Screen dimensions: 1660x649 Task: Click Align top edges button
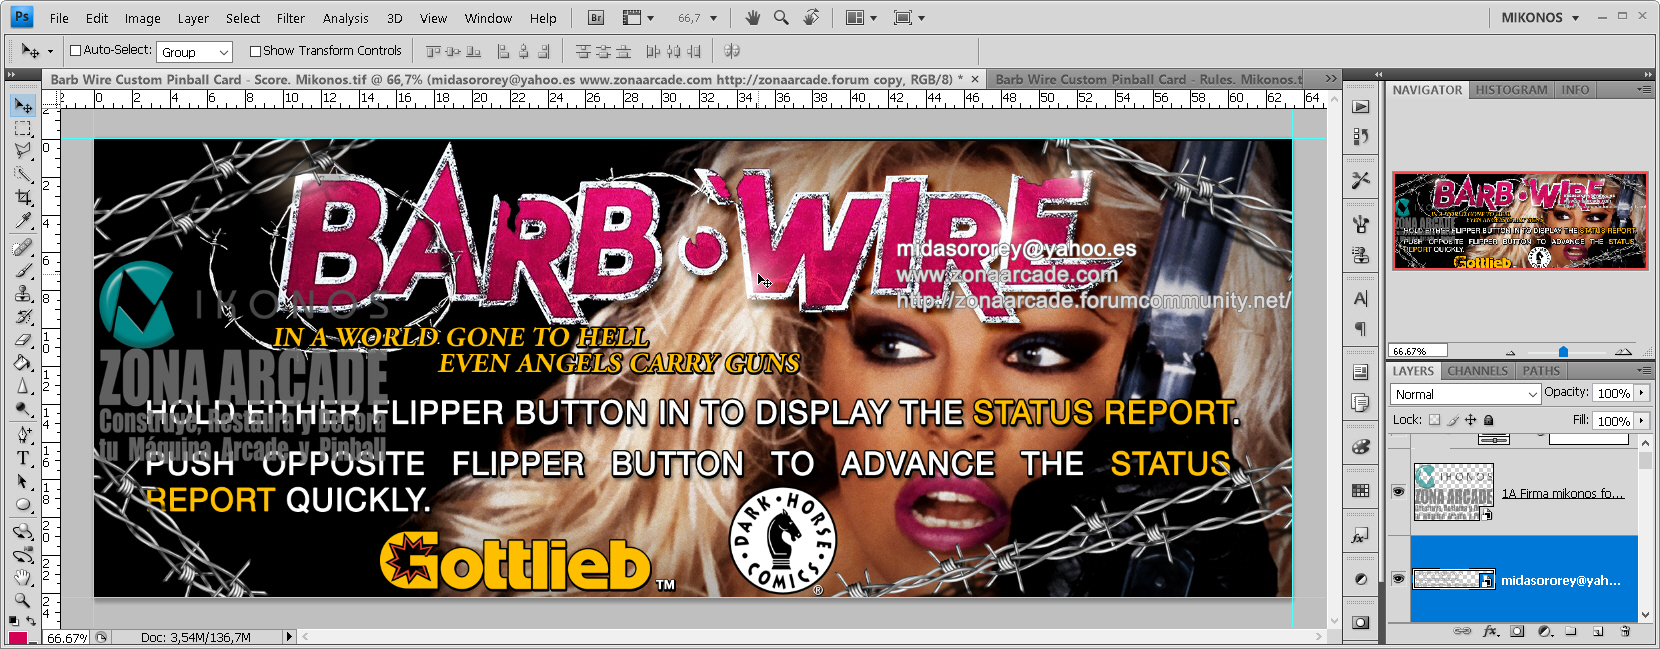coord(432,51)
